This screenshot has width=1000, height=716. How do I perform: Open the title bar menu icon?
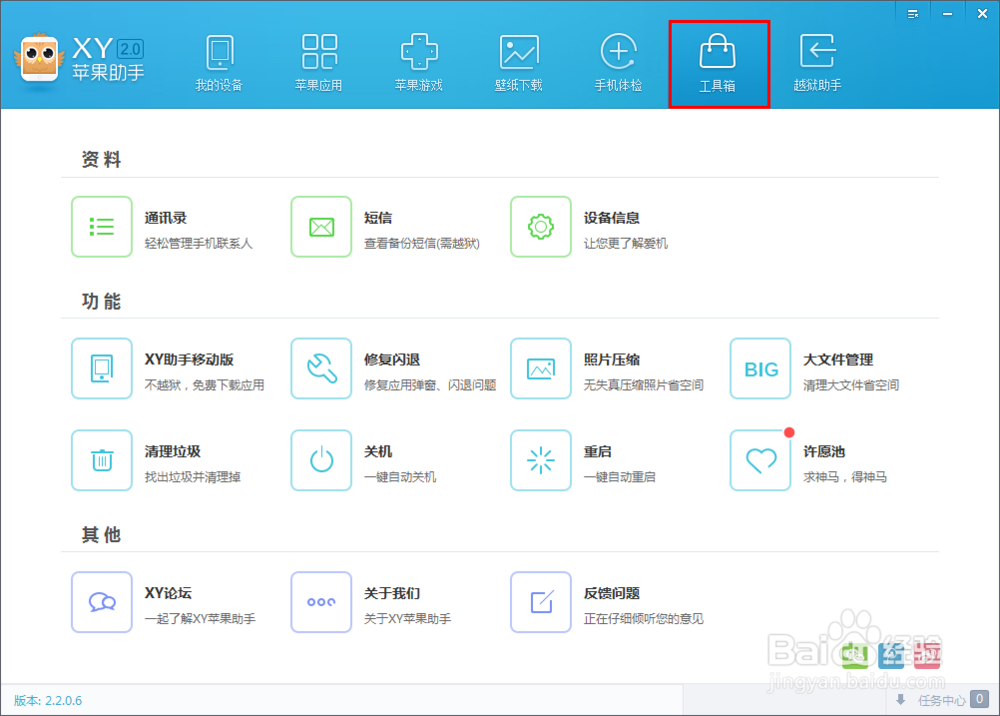tap(913, 14)
